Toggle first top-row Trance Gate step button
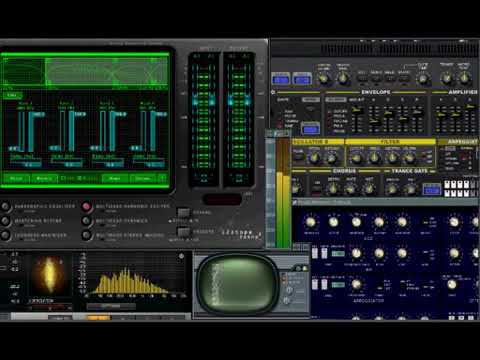Image resolution: width=480 pixels, height=360 pixels. [x=448, y=184]
